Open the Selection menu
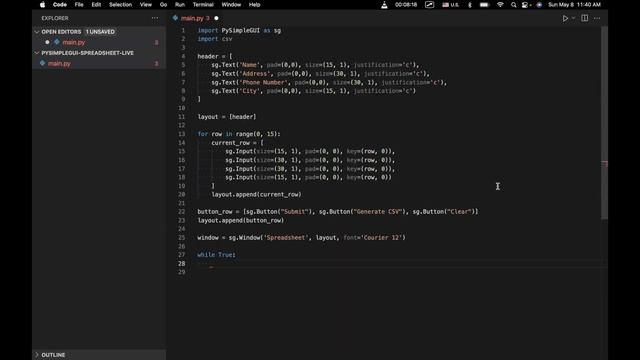This screenshot has height=360, width=640. tap(120, 5)
